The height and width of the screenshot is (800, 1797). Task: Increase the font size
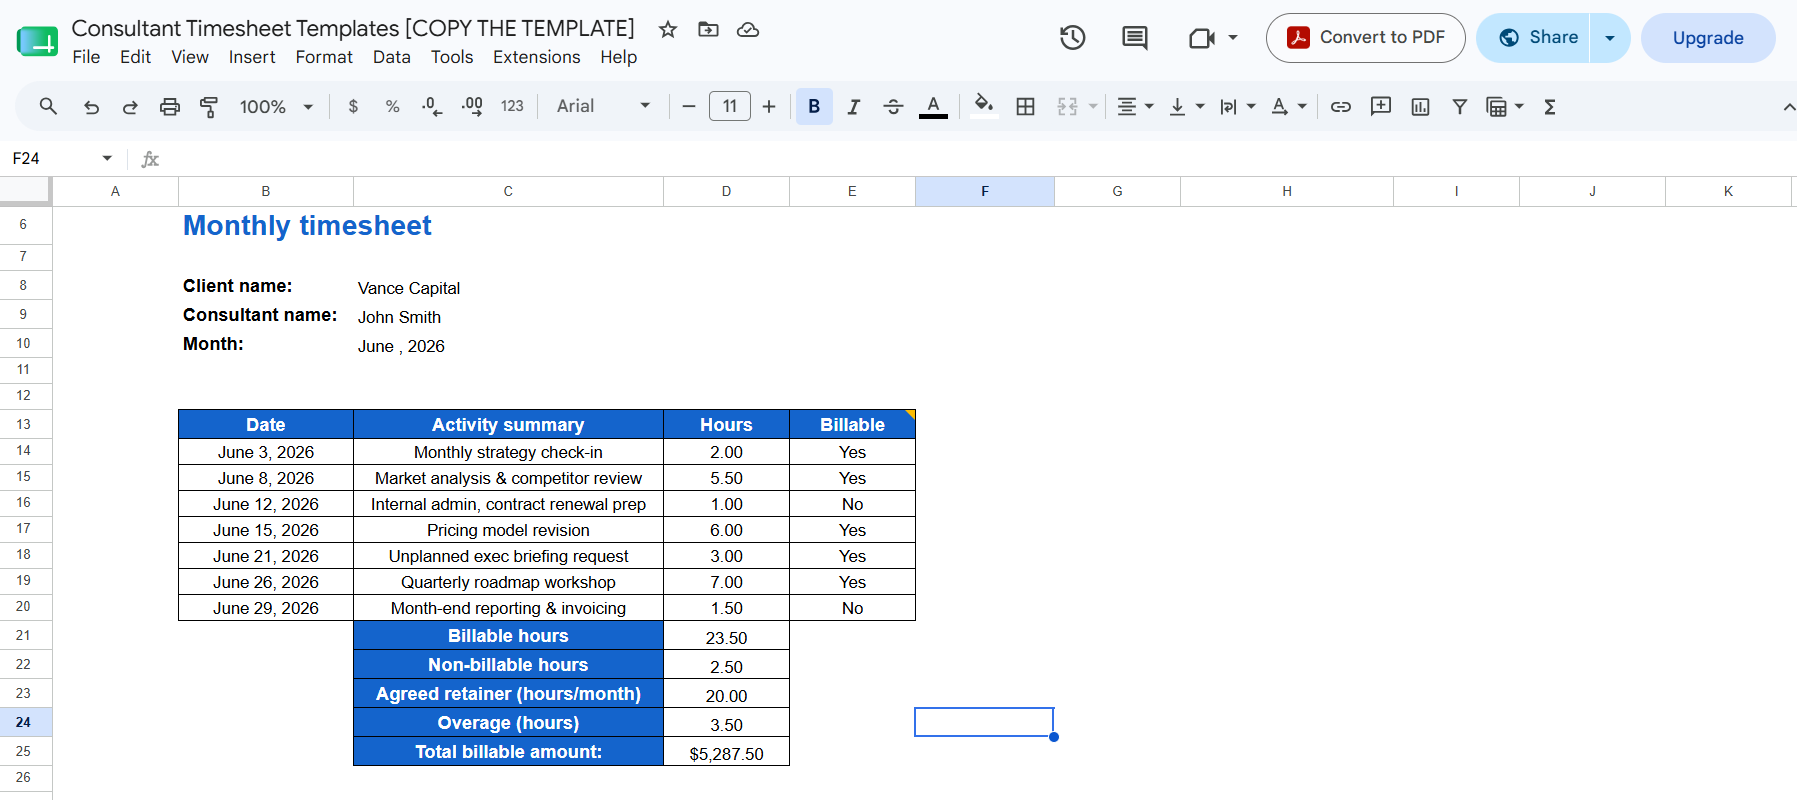click(769, 106)
